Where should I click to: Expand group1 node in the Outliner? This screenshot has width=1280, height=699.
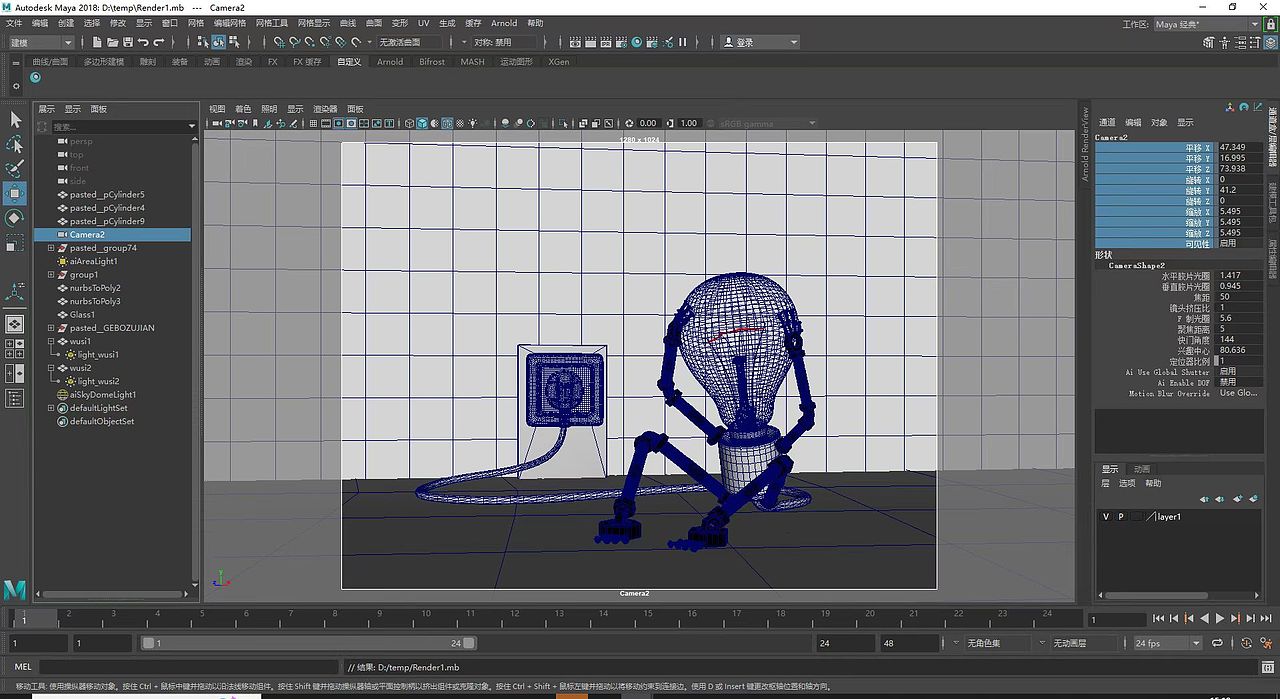(x=51, y=274)
